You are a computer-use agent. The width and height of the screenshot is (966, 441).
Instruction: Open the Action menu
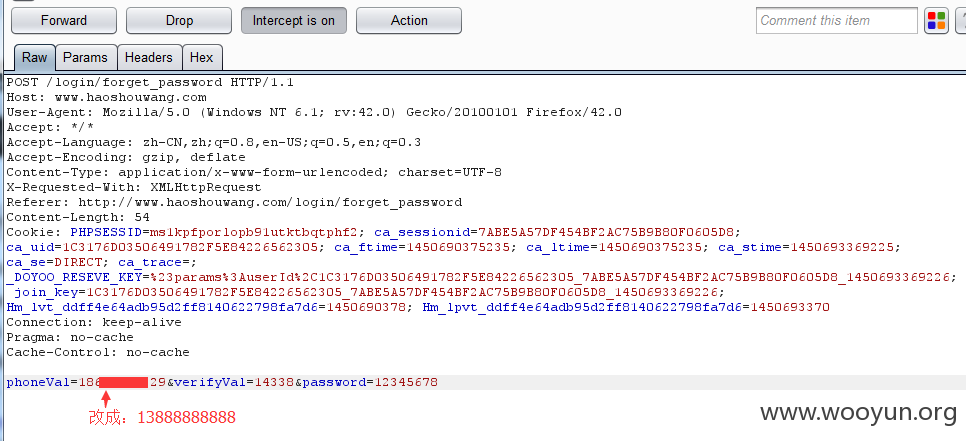(409, 21)
